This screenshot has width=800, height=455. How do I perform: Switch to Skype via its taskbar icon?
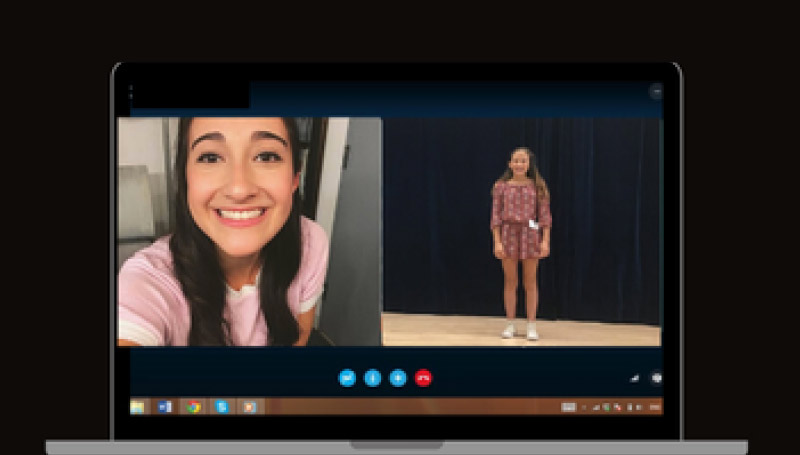pyautogui.click(x=222, y=407)
